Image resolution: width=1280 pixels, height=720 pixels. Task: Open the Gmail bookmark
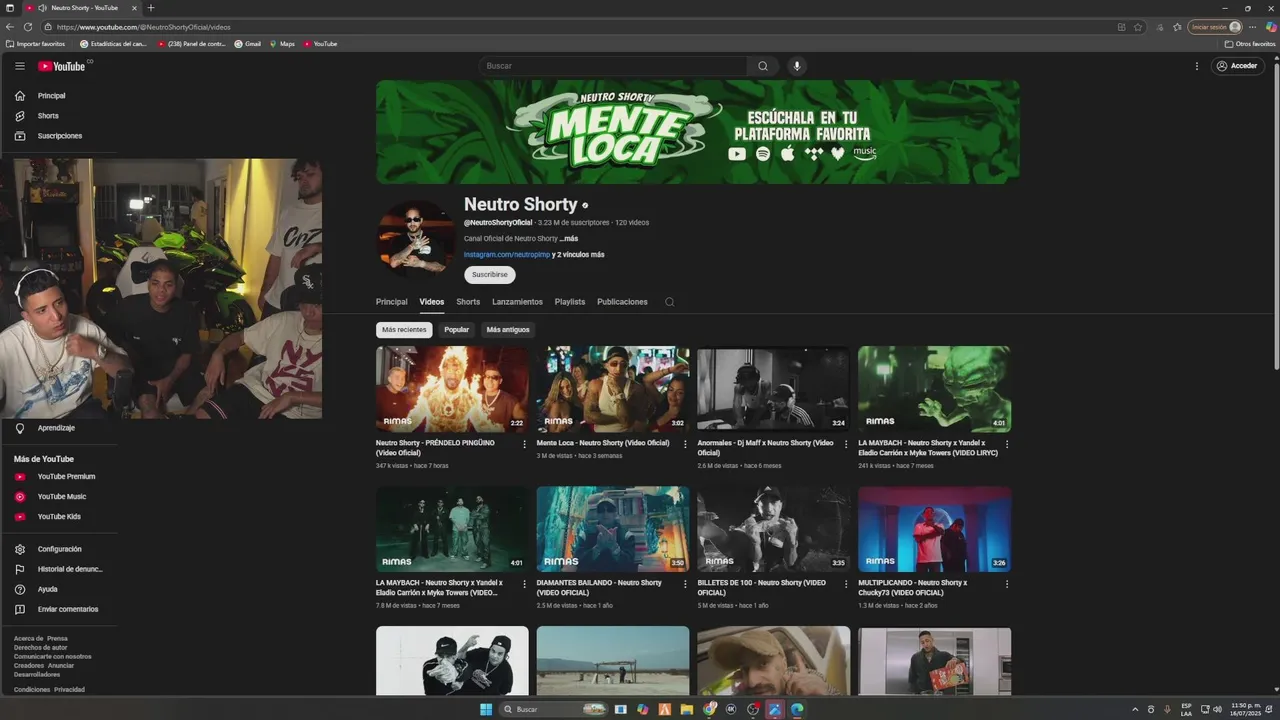click(248, 44)
